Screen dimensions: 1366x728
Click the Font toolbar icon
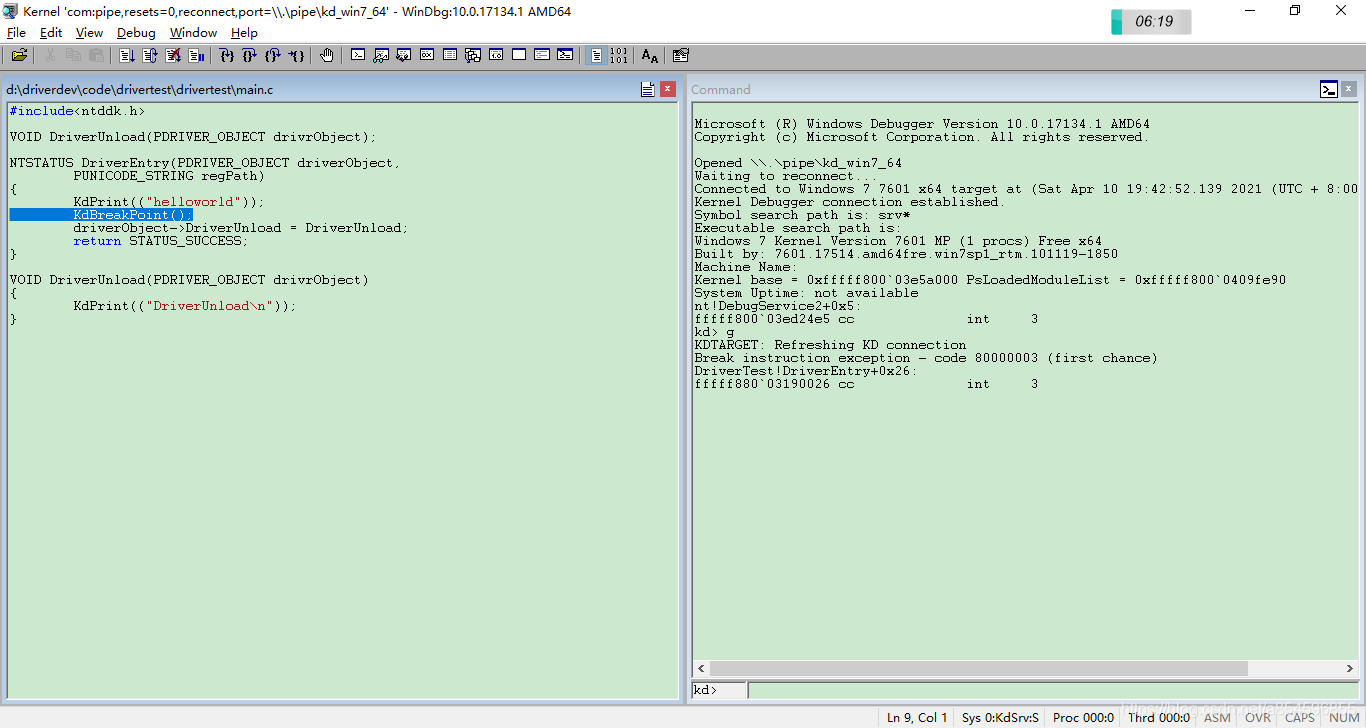[650, 55]
